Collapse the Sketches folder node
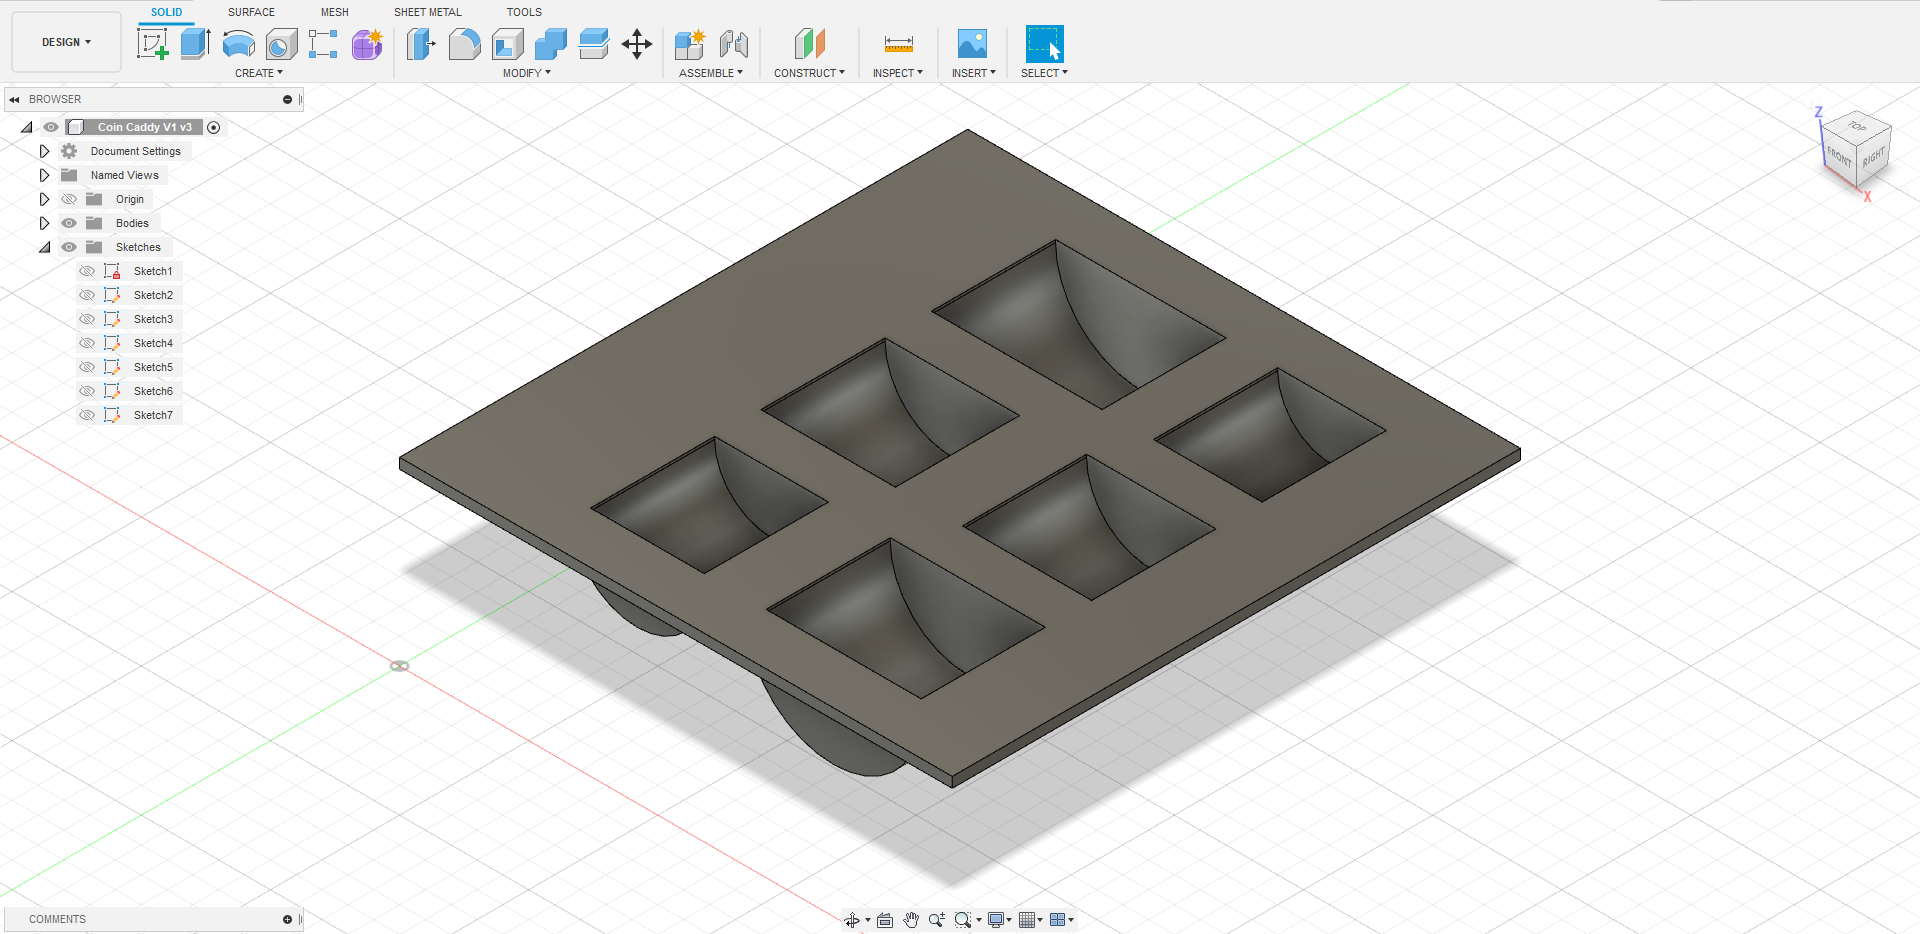The height and width of the screenshot is (934, 1920). coord(44,247)
